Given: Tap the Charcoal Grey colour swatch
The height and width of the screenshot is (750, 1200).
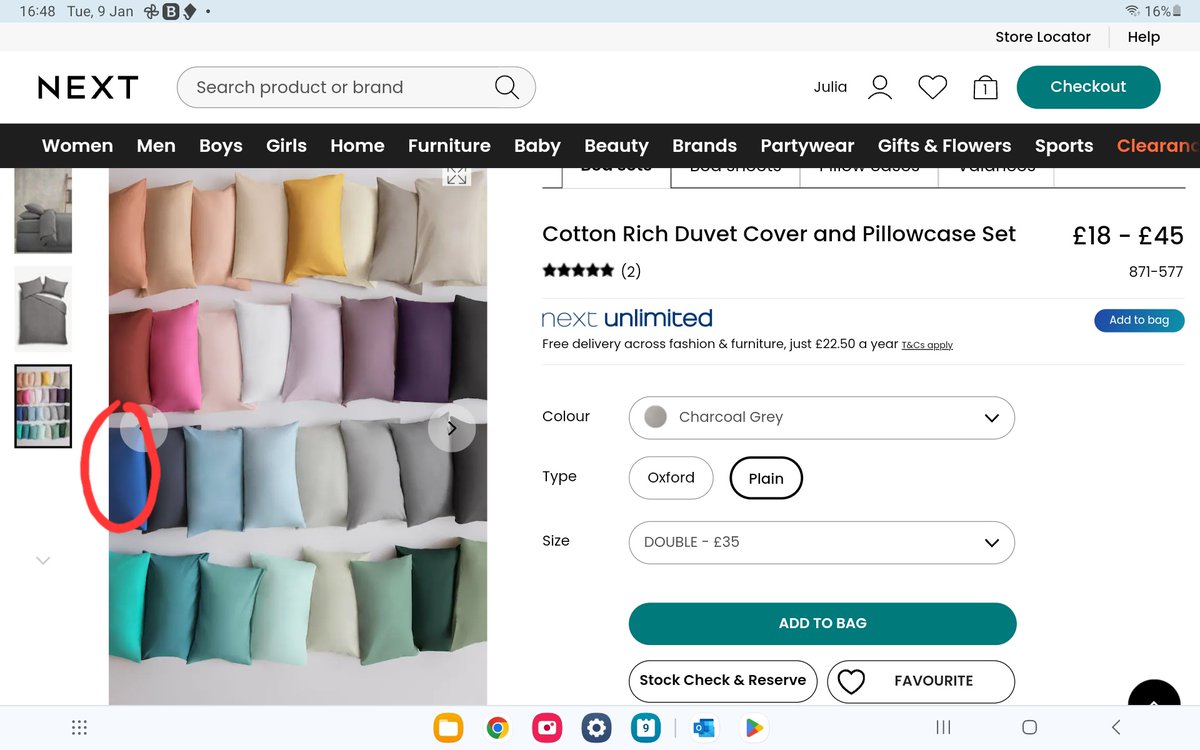Looking at the screenshot, I should tap(655, 417).
